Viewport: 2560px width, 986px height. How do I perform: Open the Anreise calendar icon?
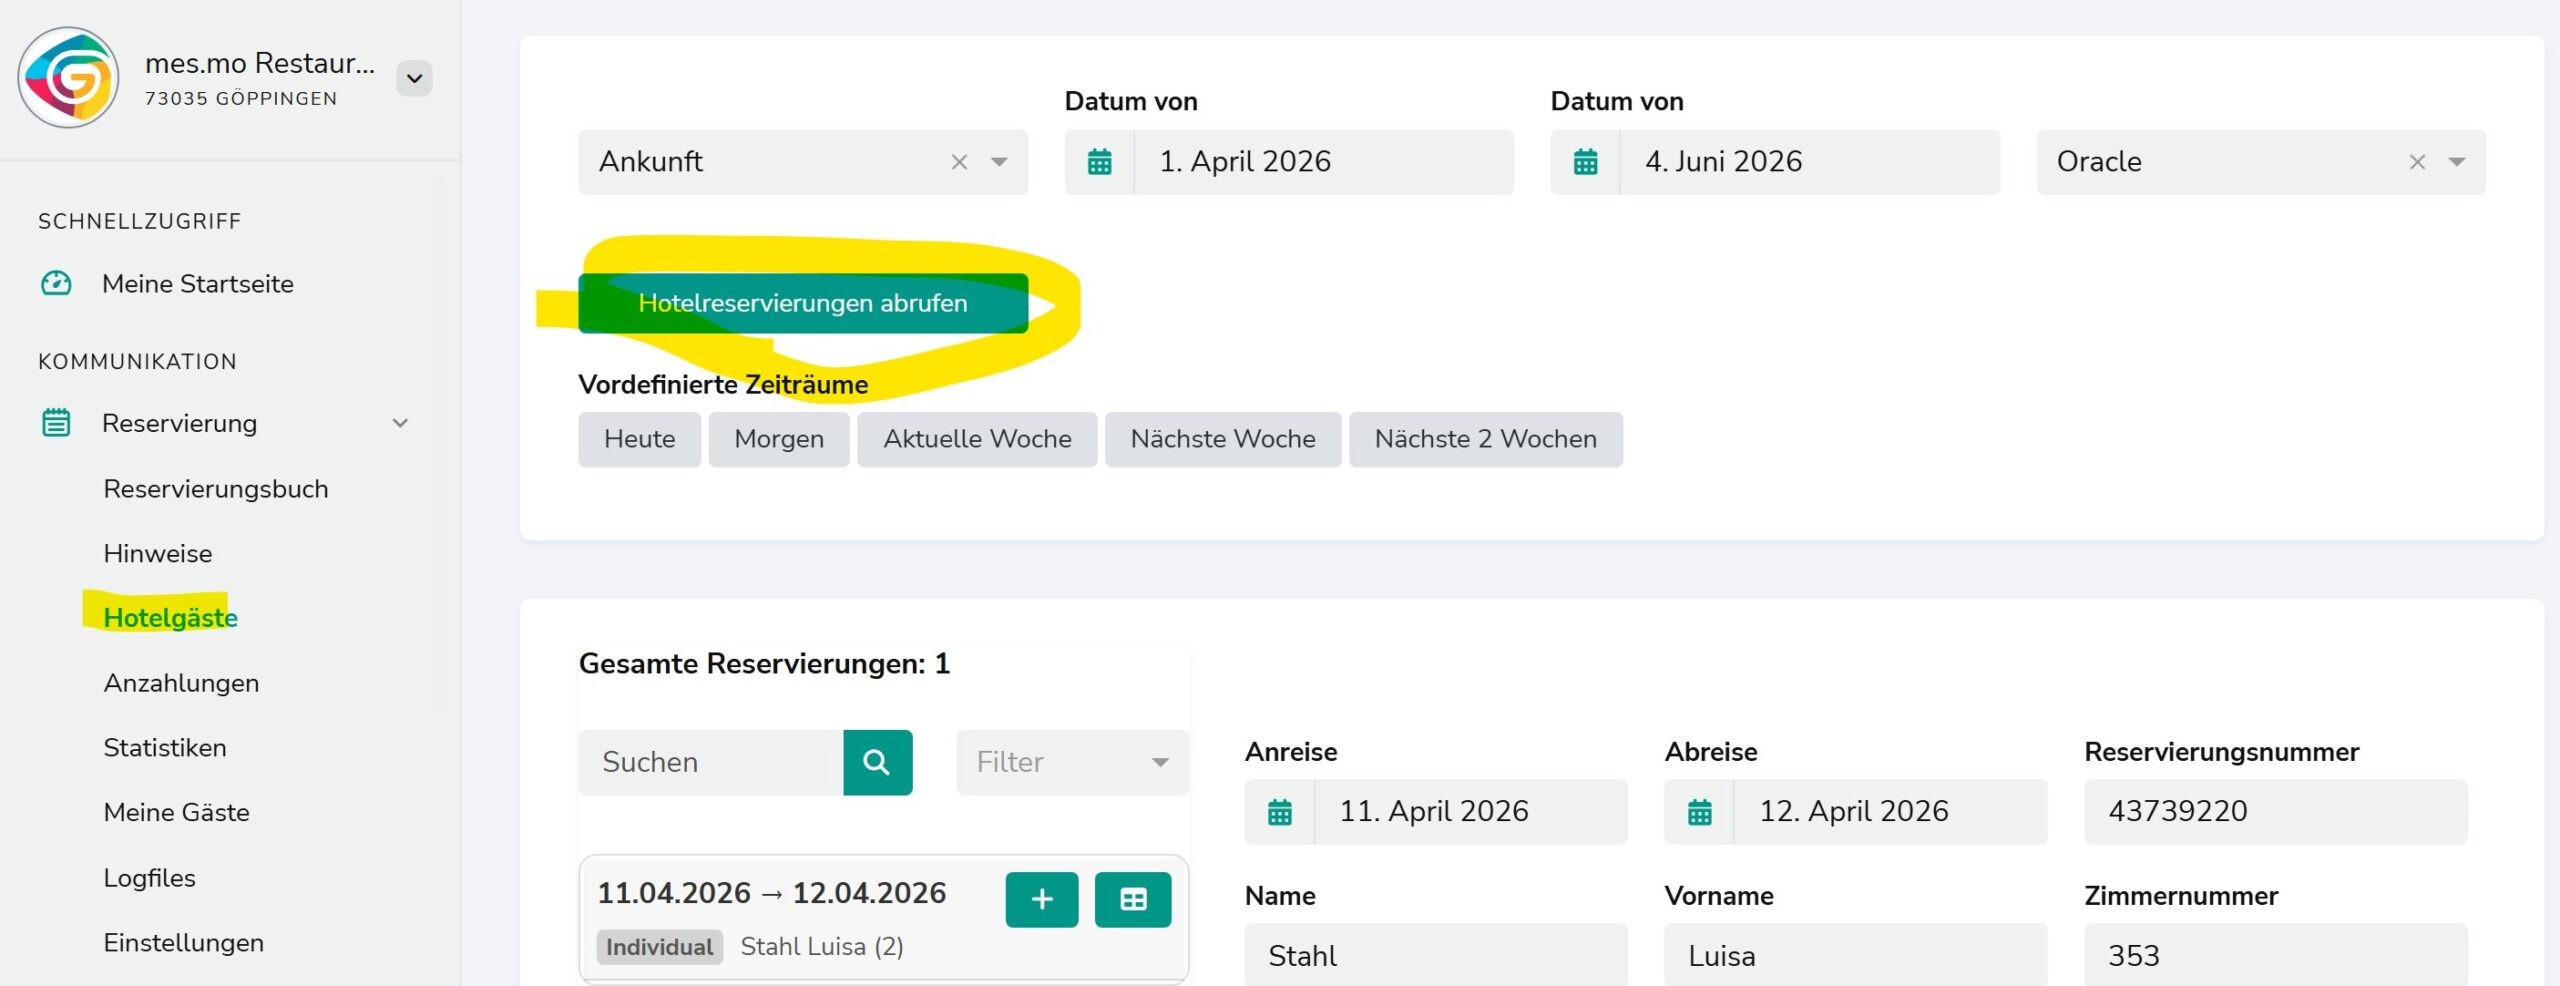tap(1279, 812)
